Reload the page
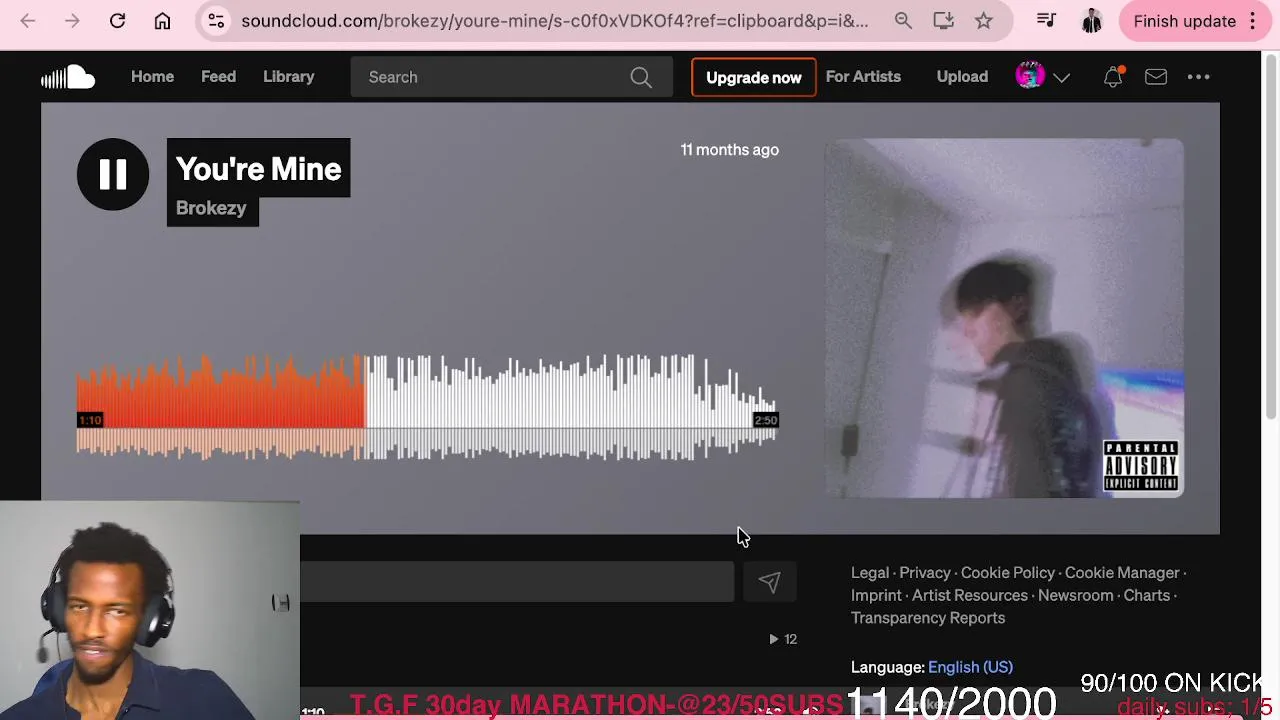The width and height of the screenshot is (1280, 720). click(x=117, y=21)
